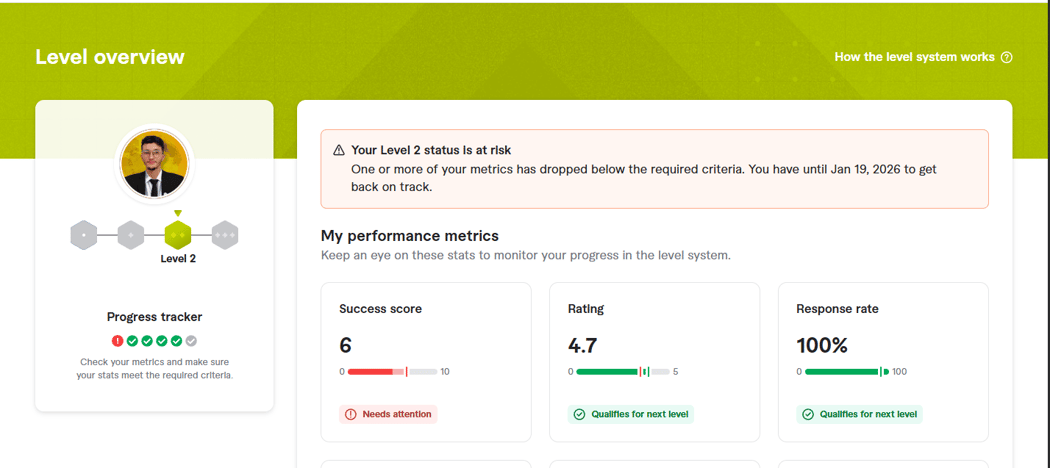
Task: Click the highlighted Level 2 hexagon badge
Action: [x=178, y=236]
